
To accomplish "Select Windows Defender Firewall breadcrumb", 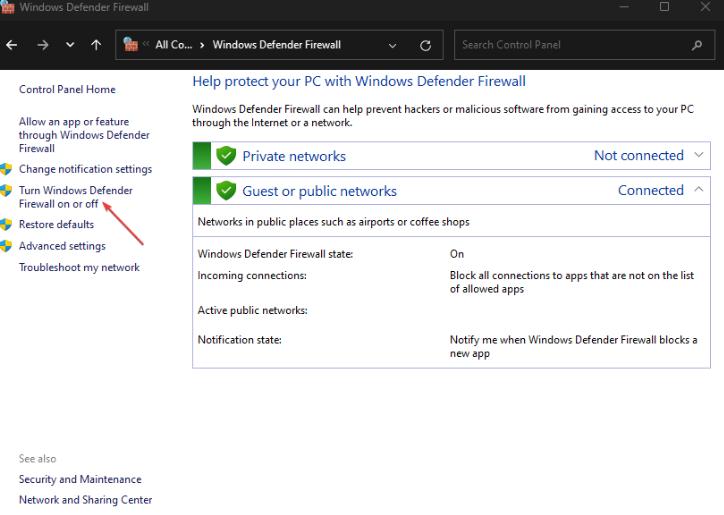I will (x=277, y=45).
